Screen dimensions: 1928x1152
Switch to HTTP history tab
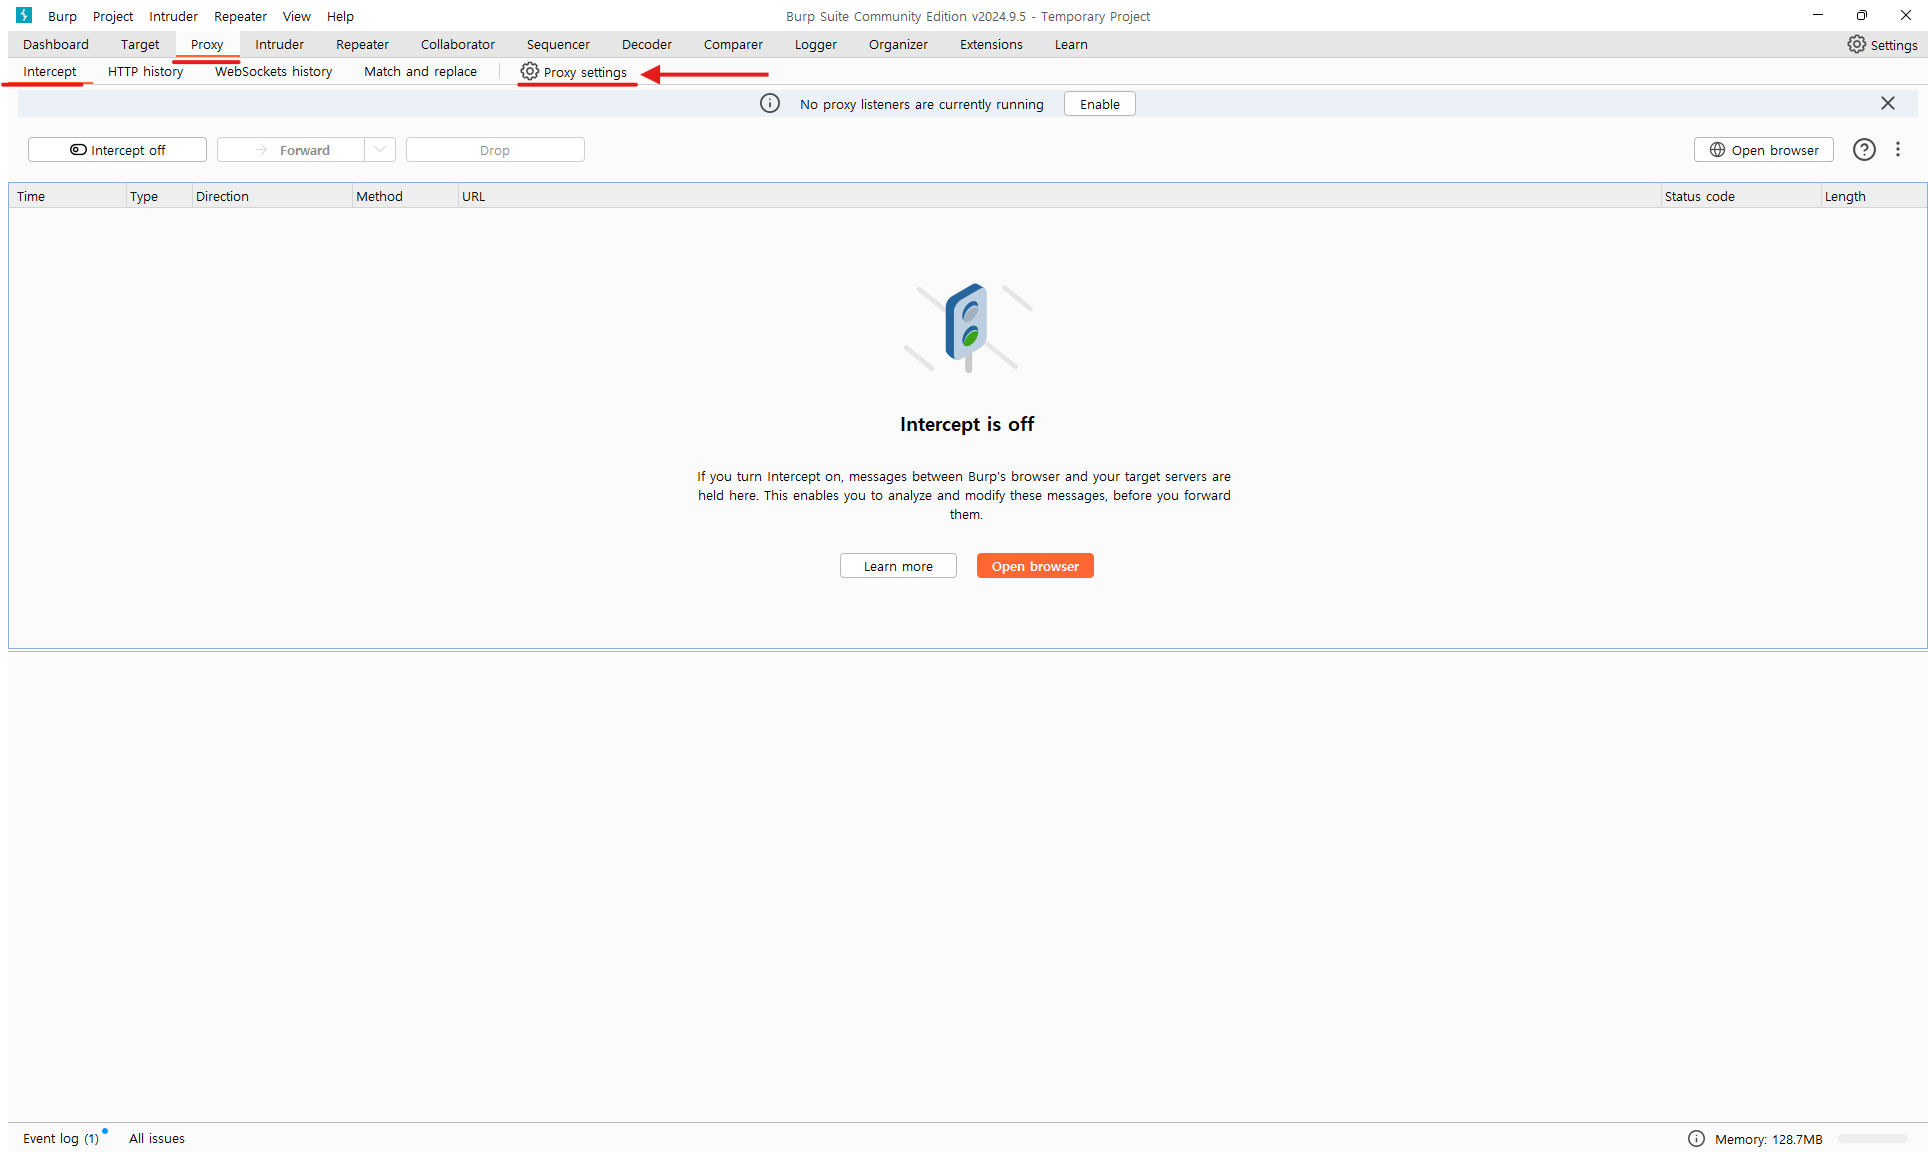[x=146, y=71]
